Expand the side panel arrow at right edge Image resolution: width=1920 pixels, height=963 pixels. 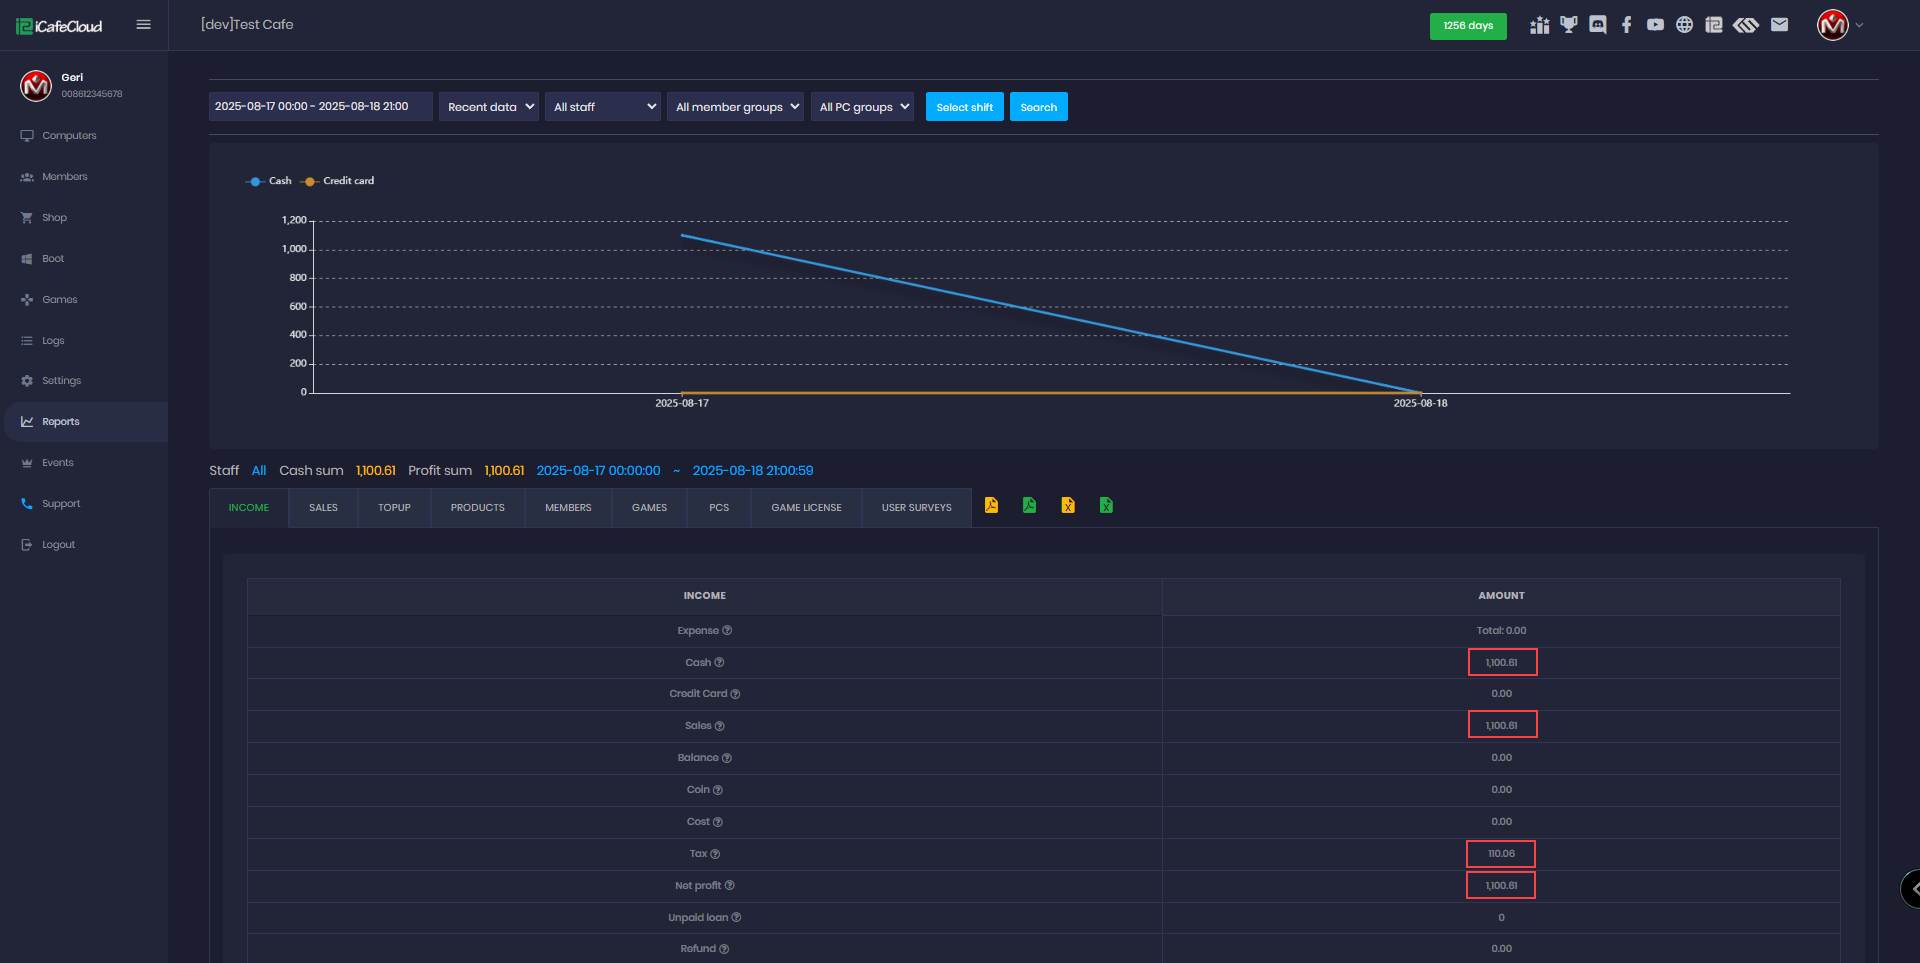pyautogui.click(x=1912, y=888)
